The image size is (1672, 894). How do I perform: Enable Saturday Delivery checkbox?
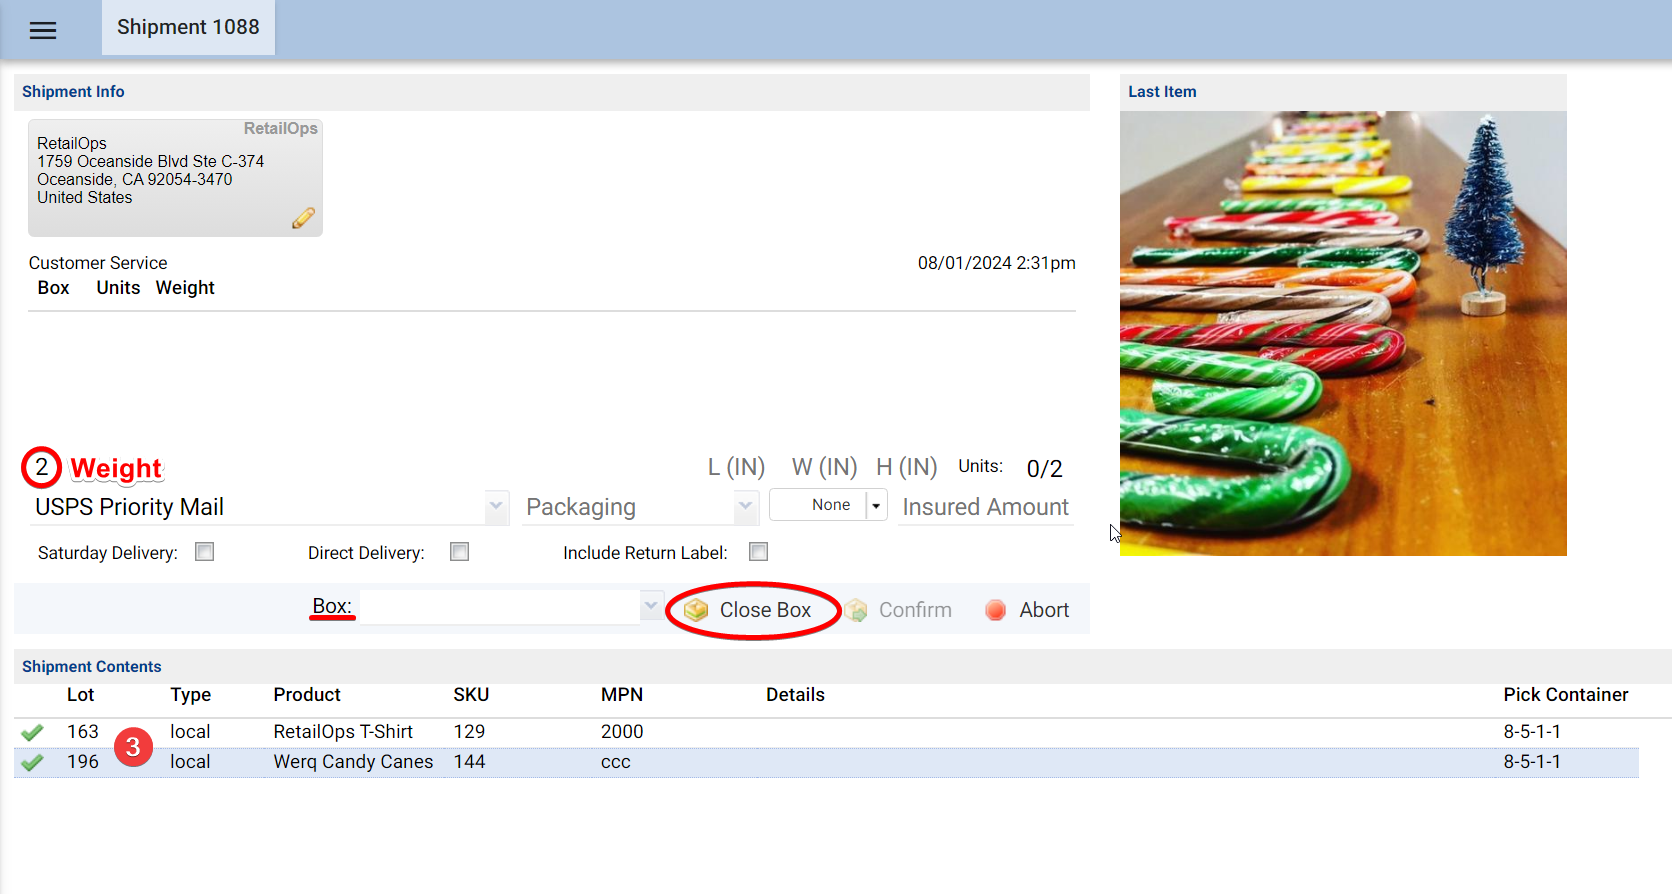[205, 552]
